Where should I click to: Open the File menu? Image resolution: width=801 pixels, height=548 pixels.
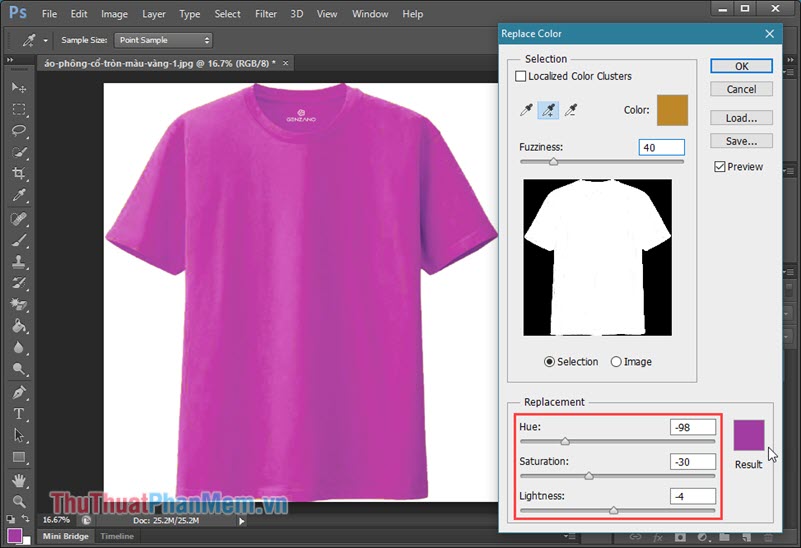tap(49, 14)
